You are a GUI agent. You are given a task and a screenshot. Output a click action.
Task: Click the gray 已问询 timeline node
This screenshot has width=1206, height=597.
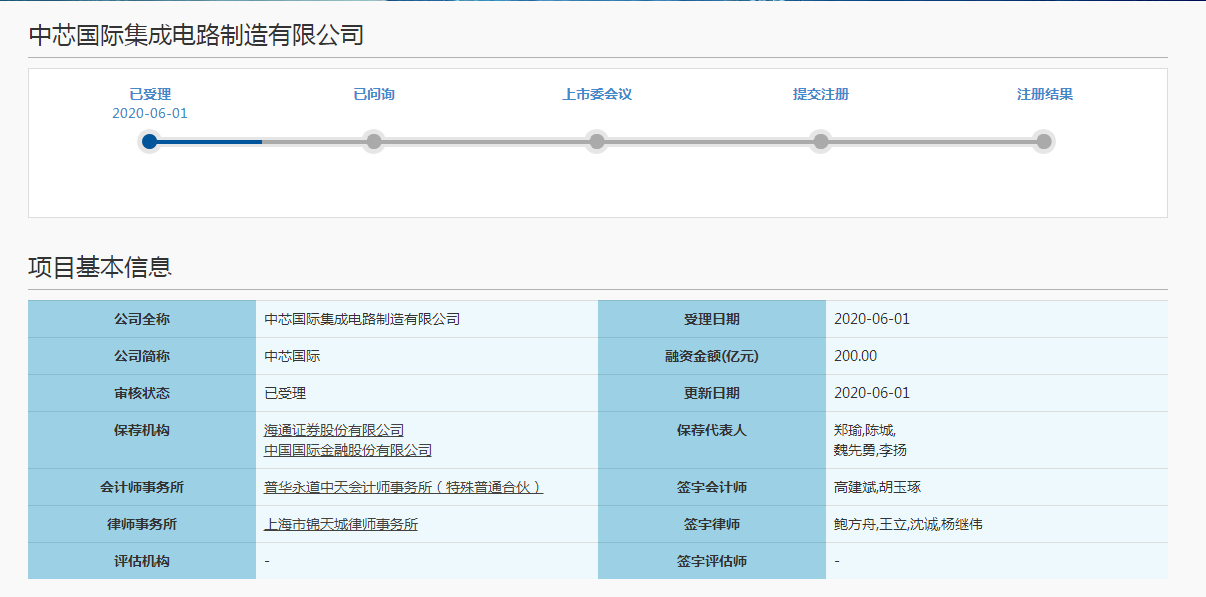tap(373, 142)
